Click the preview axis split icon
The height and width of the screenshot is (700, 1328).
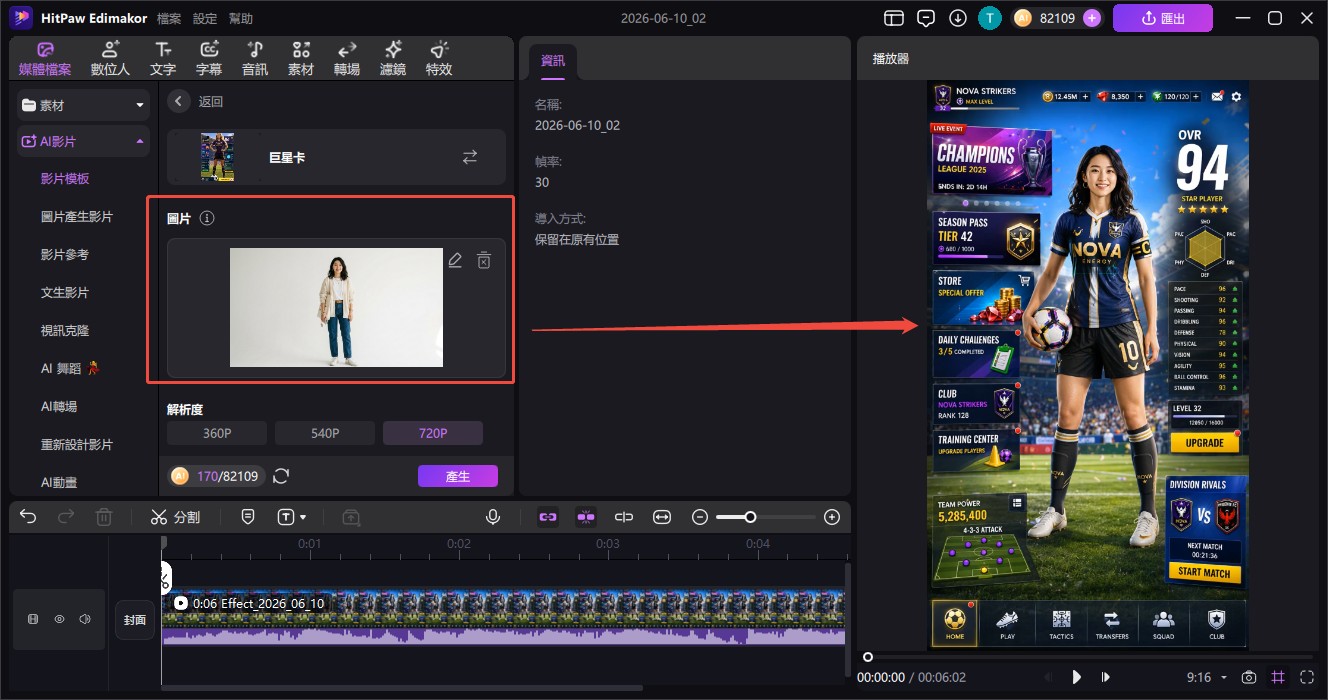(624, 517)
